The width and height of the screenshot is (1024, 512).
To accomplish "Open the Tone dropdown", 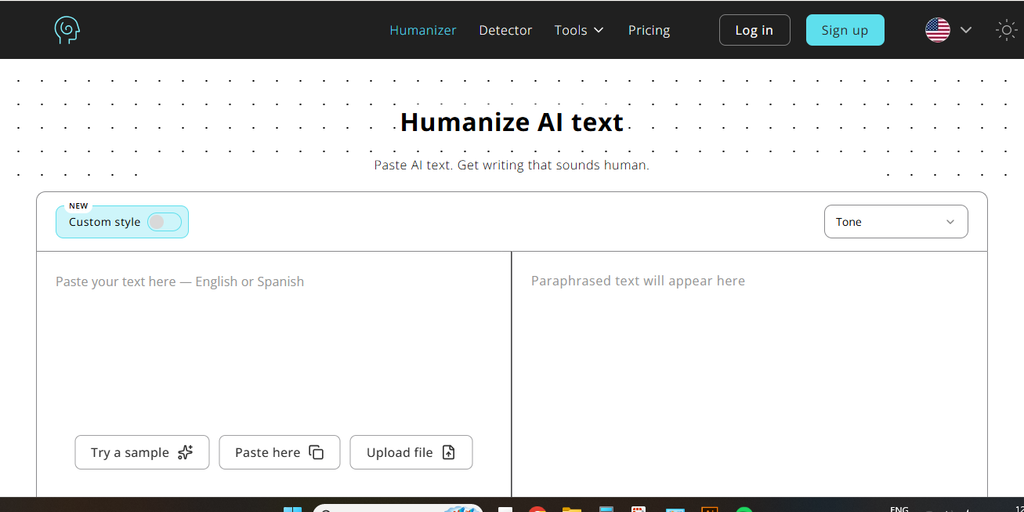I will click(895, 222).
